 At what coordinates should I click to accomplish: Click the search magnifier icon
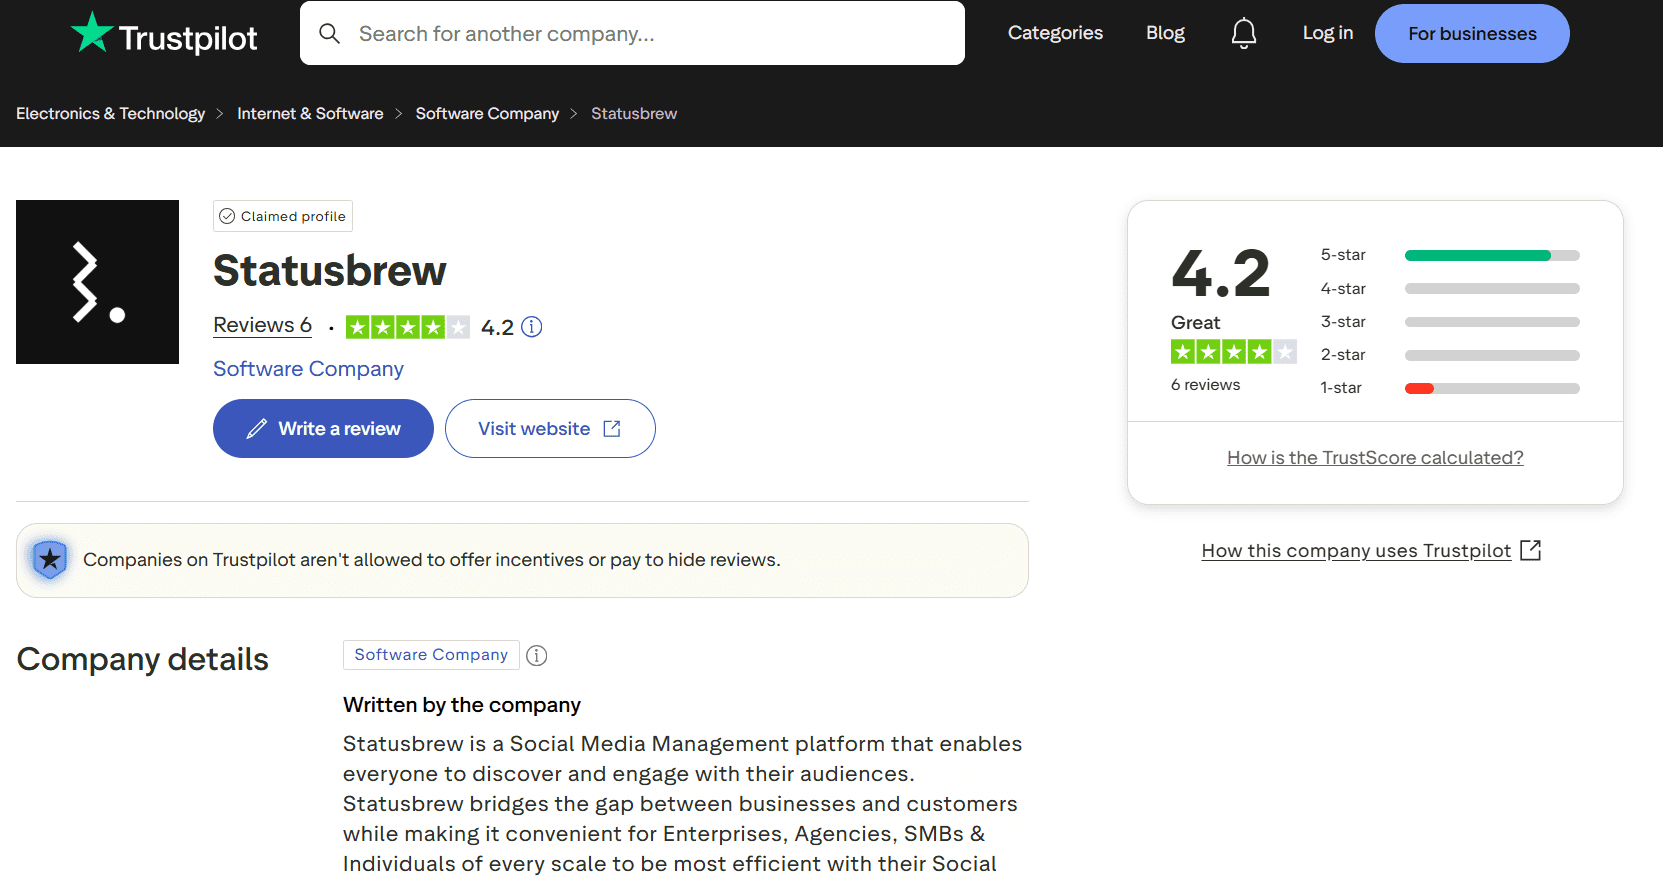click(x=329, y=33)
